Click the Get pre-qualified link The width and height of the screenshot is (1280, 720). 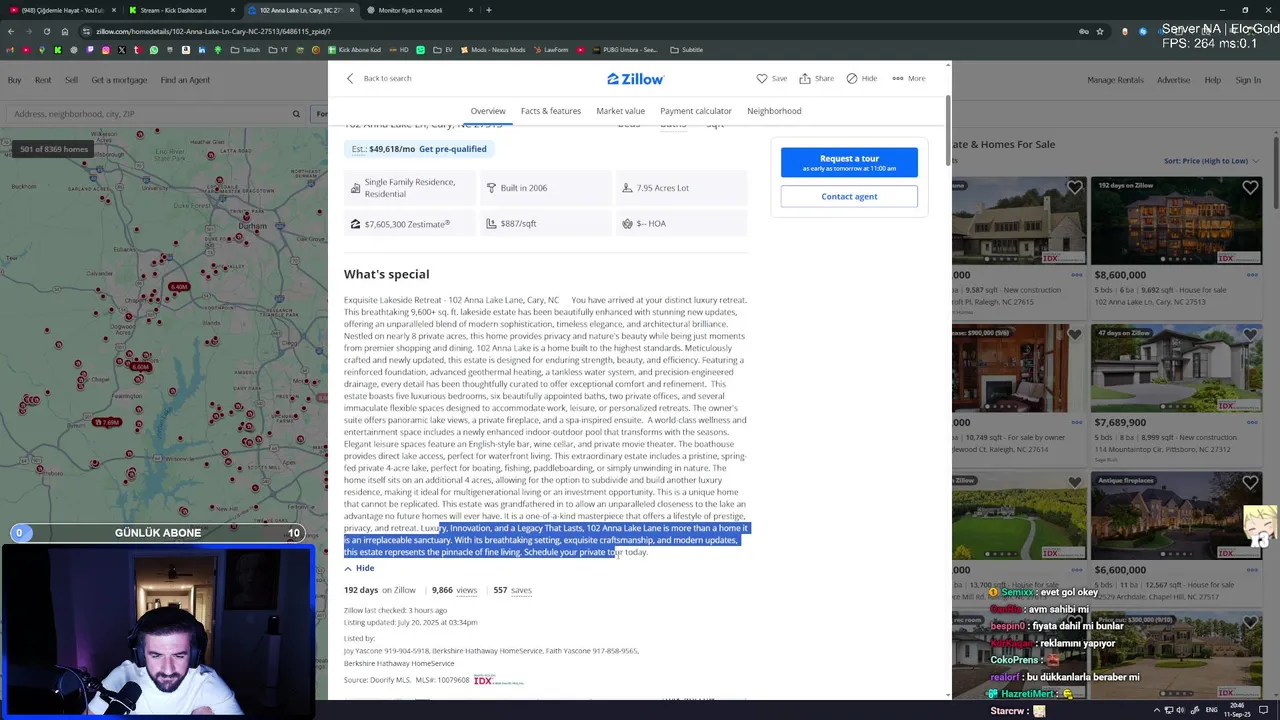[x=453, y=149]
